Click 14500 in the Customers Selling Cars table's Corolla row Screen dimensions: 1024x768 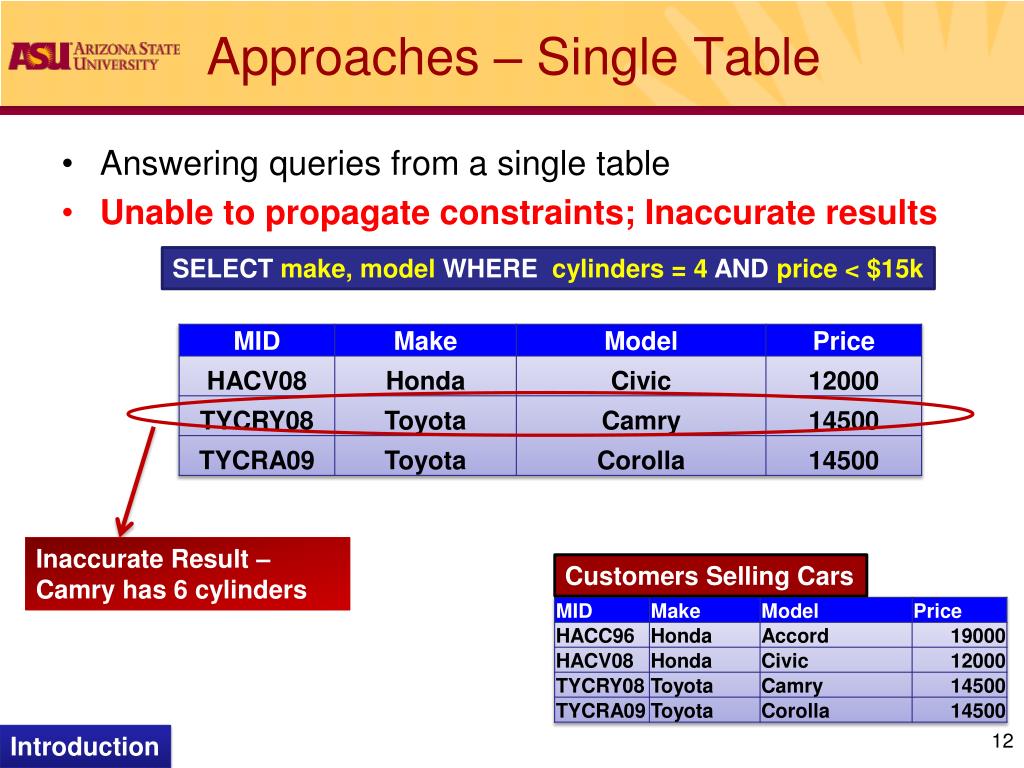click(x=959, y=711)
